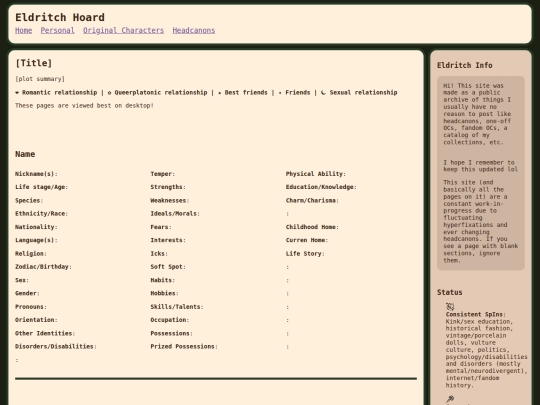Click the Curren Home: label
Viewport: 540px width, 405px height.
tap(307, 240)
